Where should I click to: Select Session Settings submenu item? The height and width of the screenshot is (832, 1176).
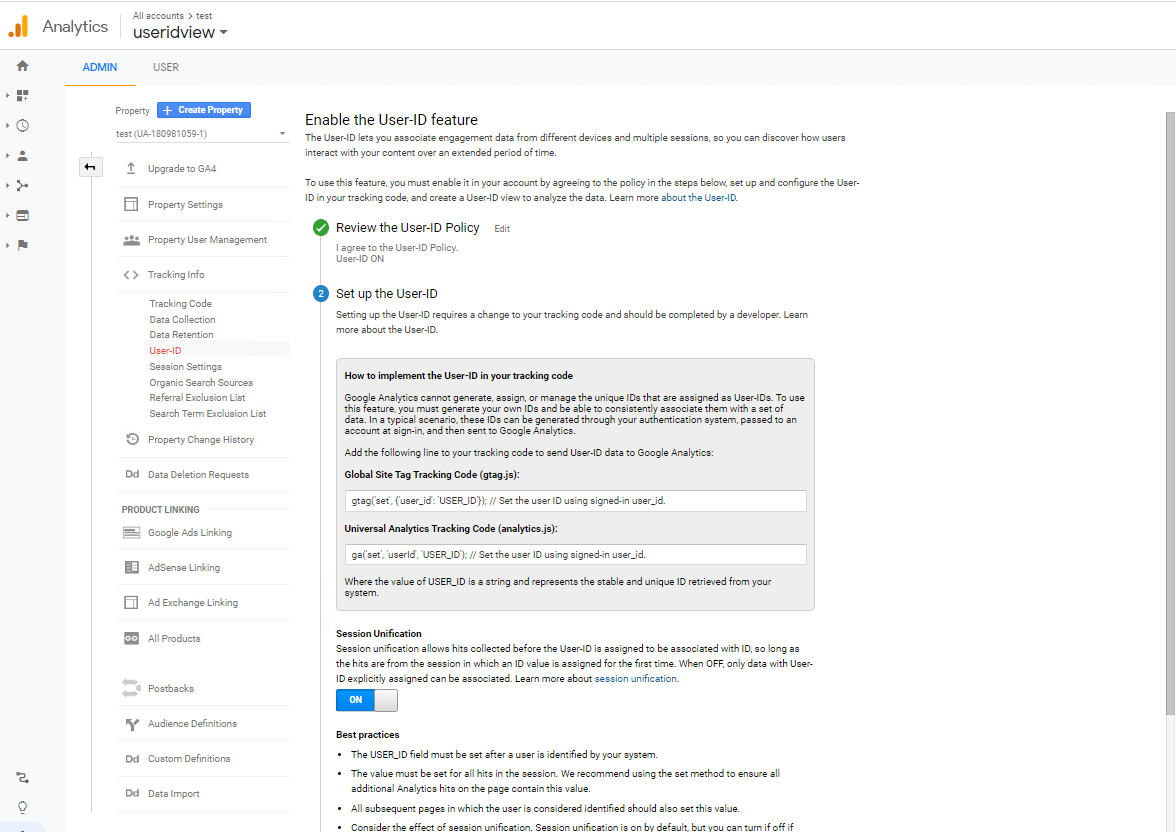[185, 366]
